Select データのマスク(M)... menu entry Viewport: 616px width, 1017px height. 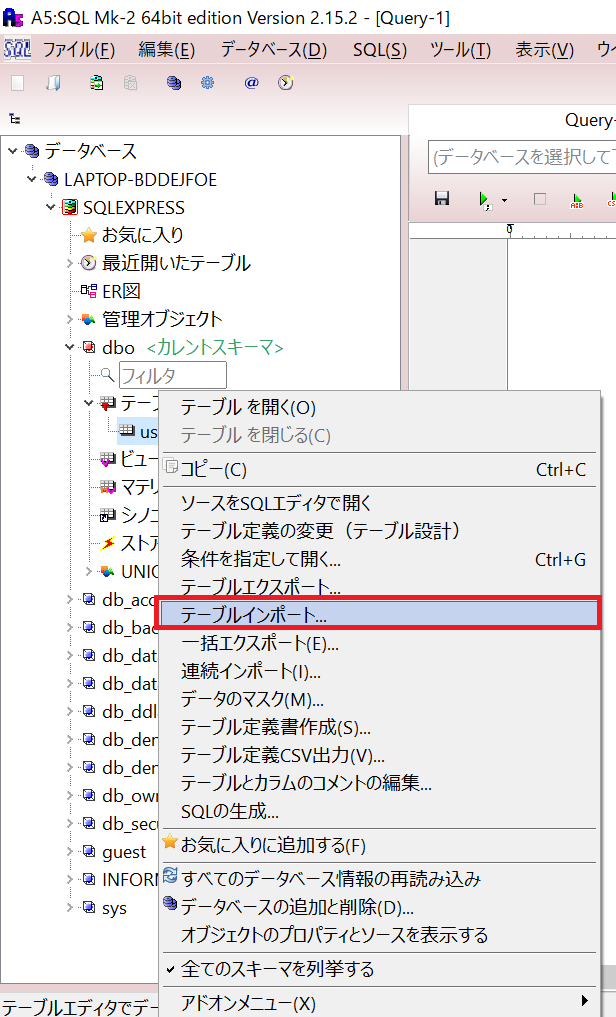(x=379, y=699)
